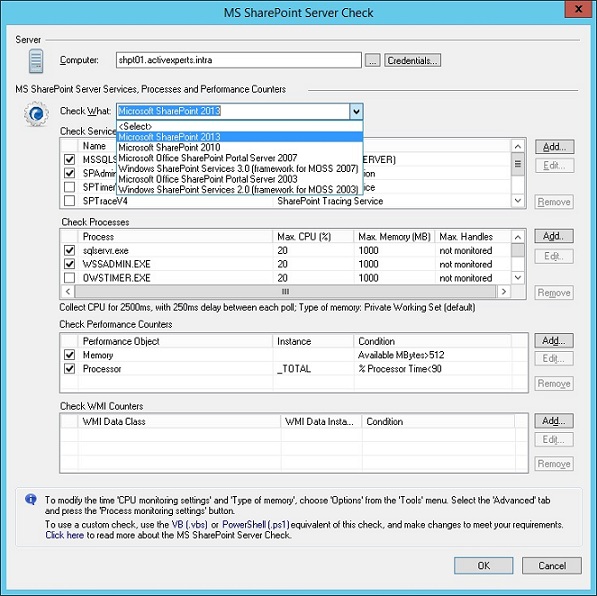The image size is (597, 596).
Task: Cancel the dialog
Action: coord(552,566)
